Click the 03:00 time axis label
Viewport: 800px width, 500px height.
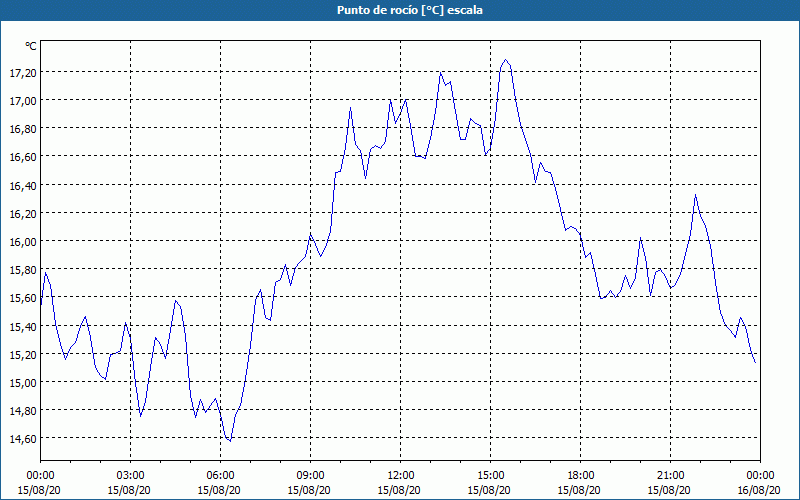click(x=130, y=476)
